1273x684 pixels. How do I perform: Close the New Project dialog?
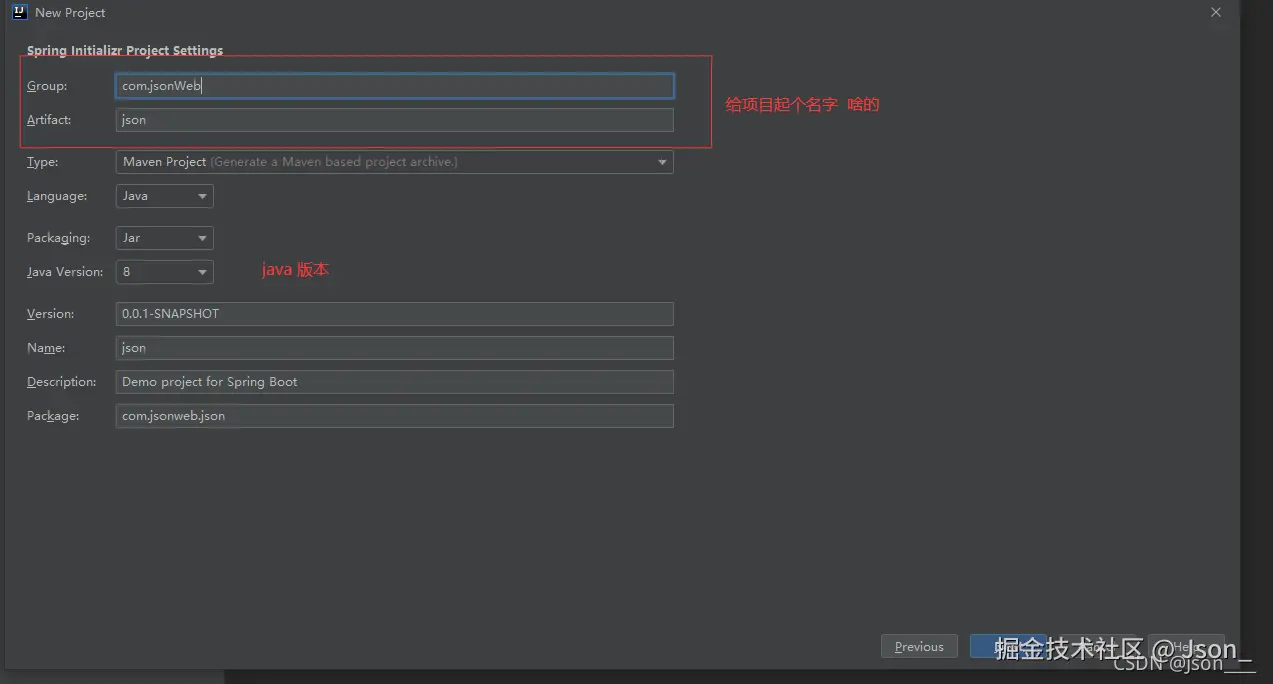point(1216,12)
